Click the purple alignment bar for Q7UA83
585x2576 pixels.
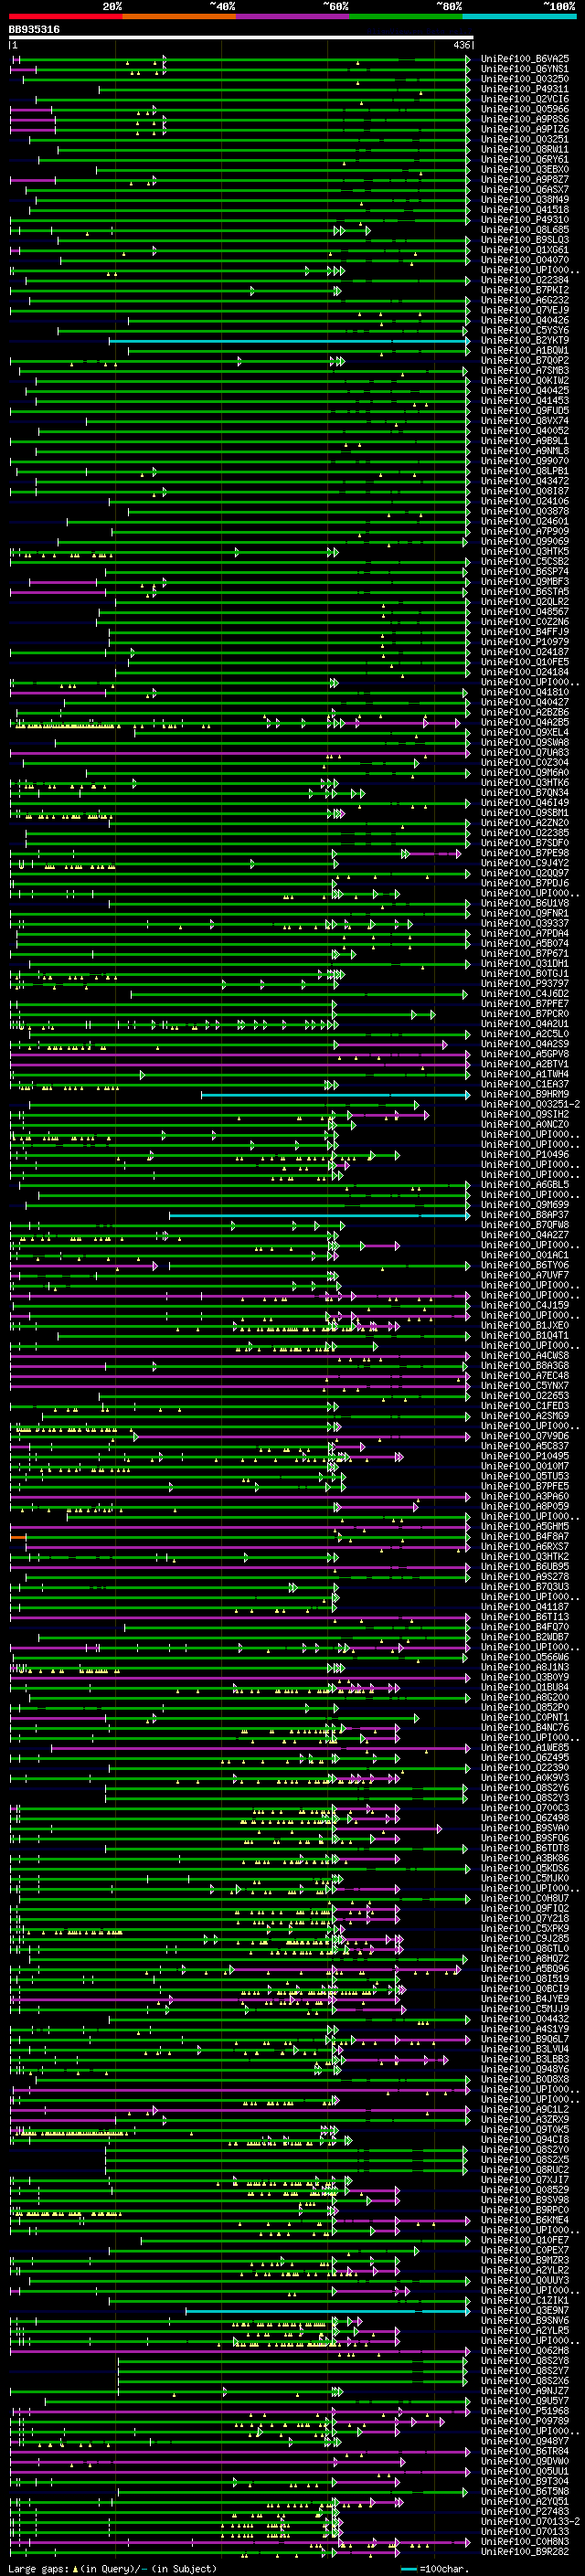point(239,753)
